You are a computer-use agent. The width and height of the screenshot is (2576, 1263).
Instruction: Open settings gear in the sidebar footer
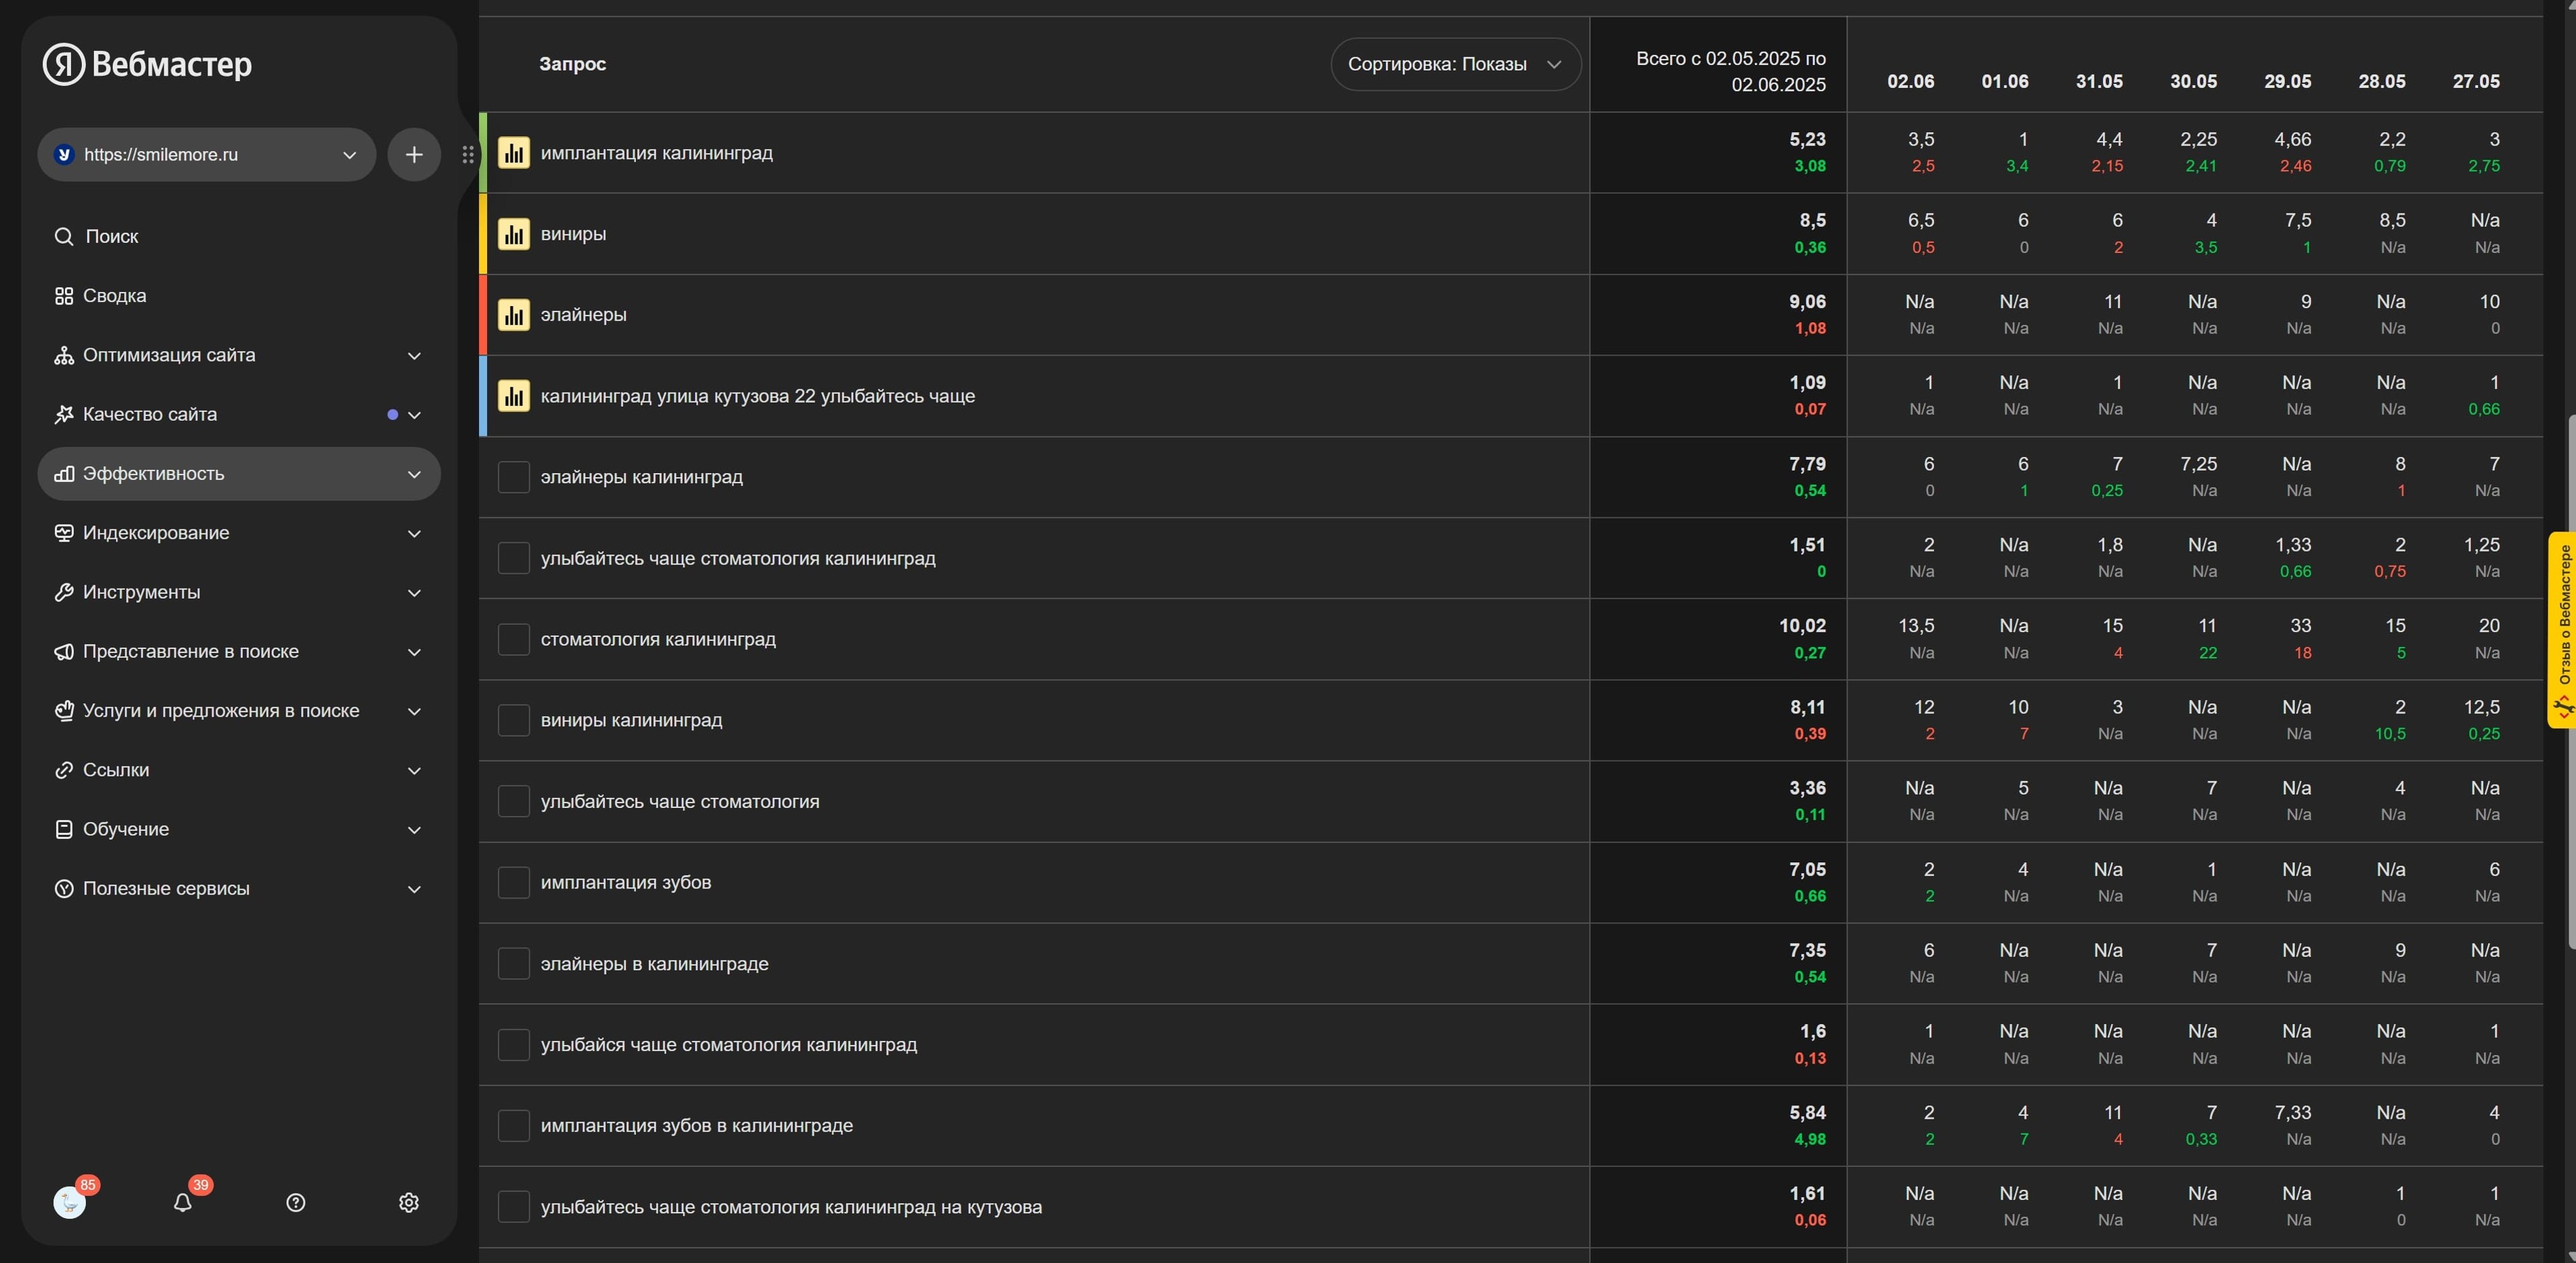408,1202
